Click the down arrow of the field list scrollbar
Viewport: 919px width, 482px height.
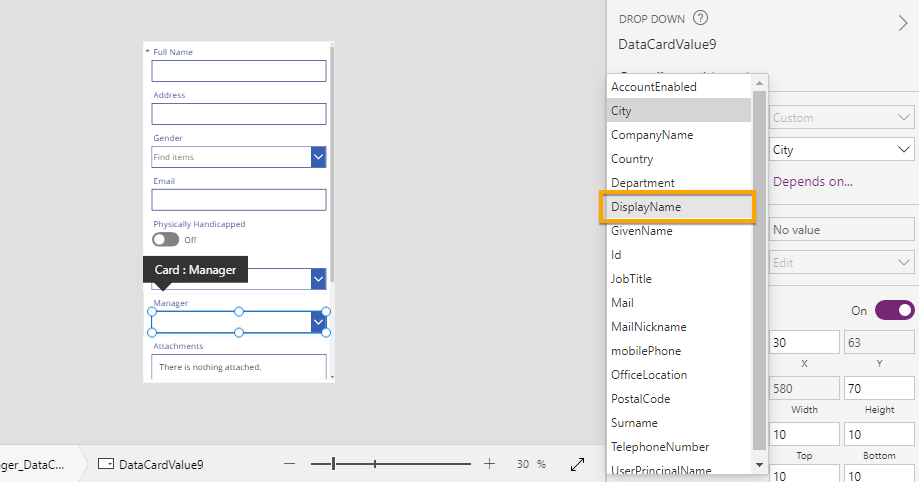(x=759, y=465)
